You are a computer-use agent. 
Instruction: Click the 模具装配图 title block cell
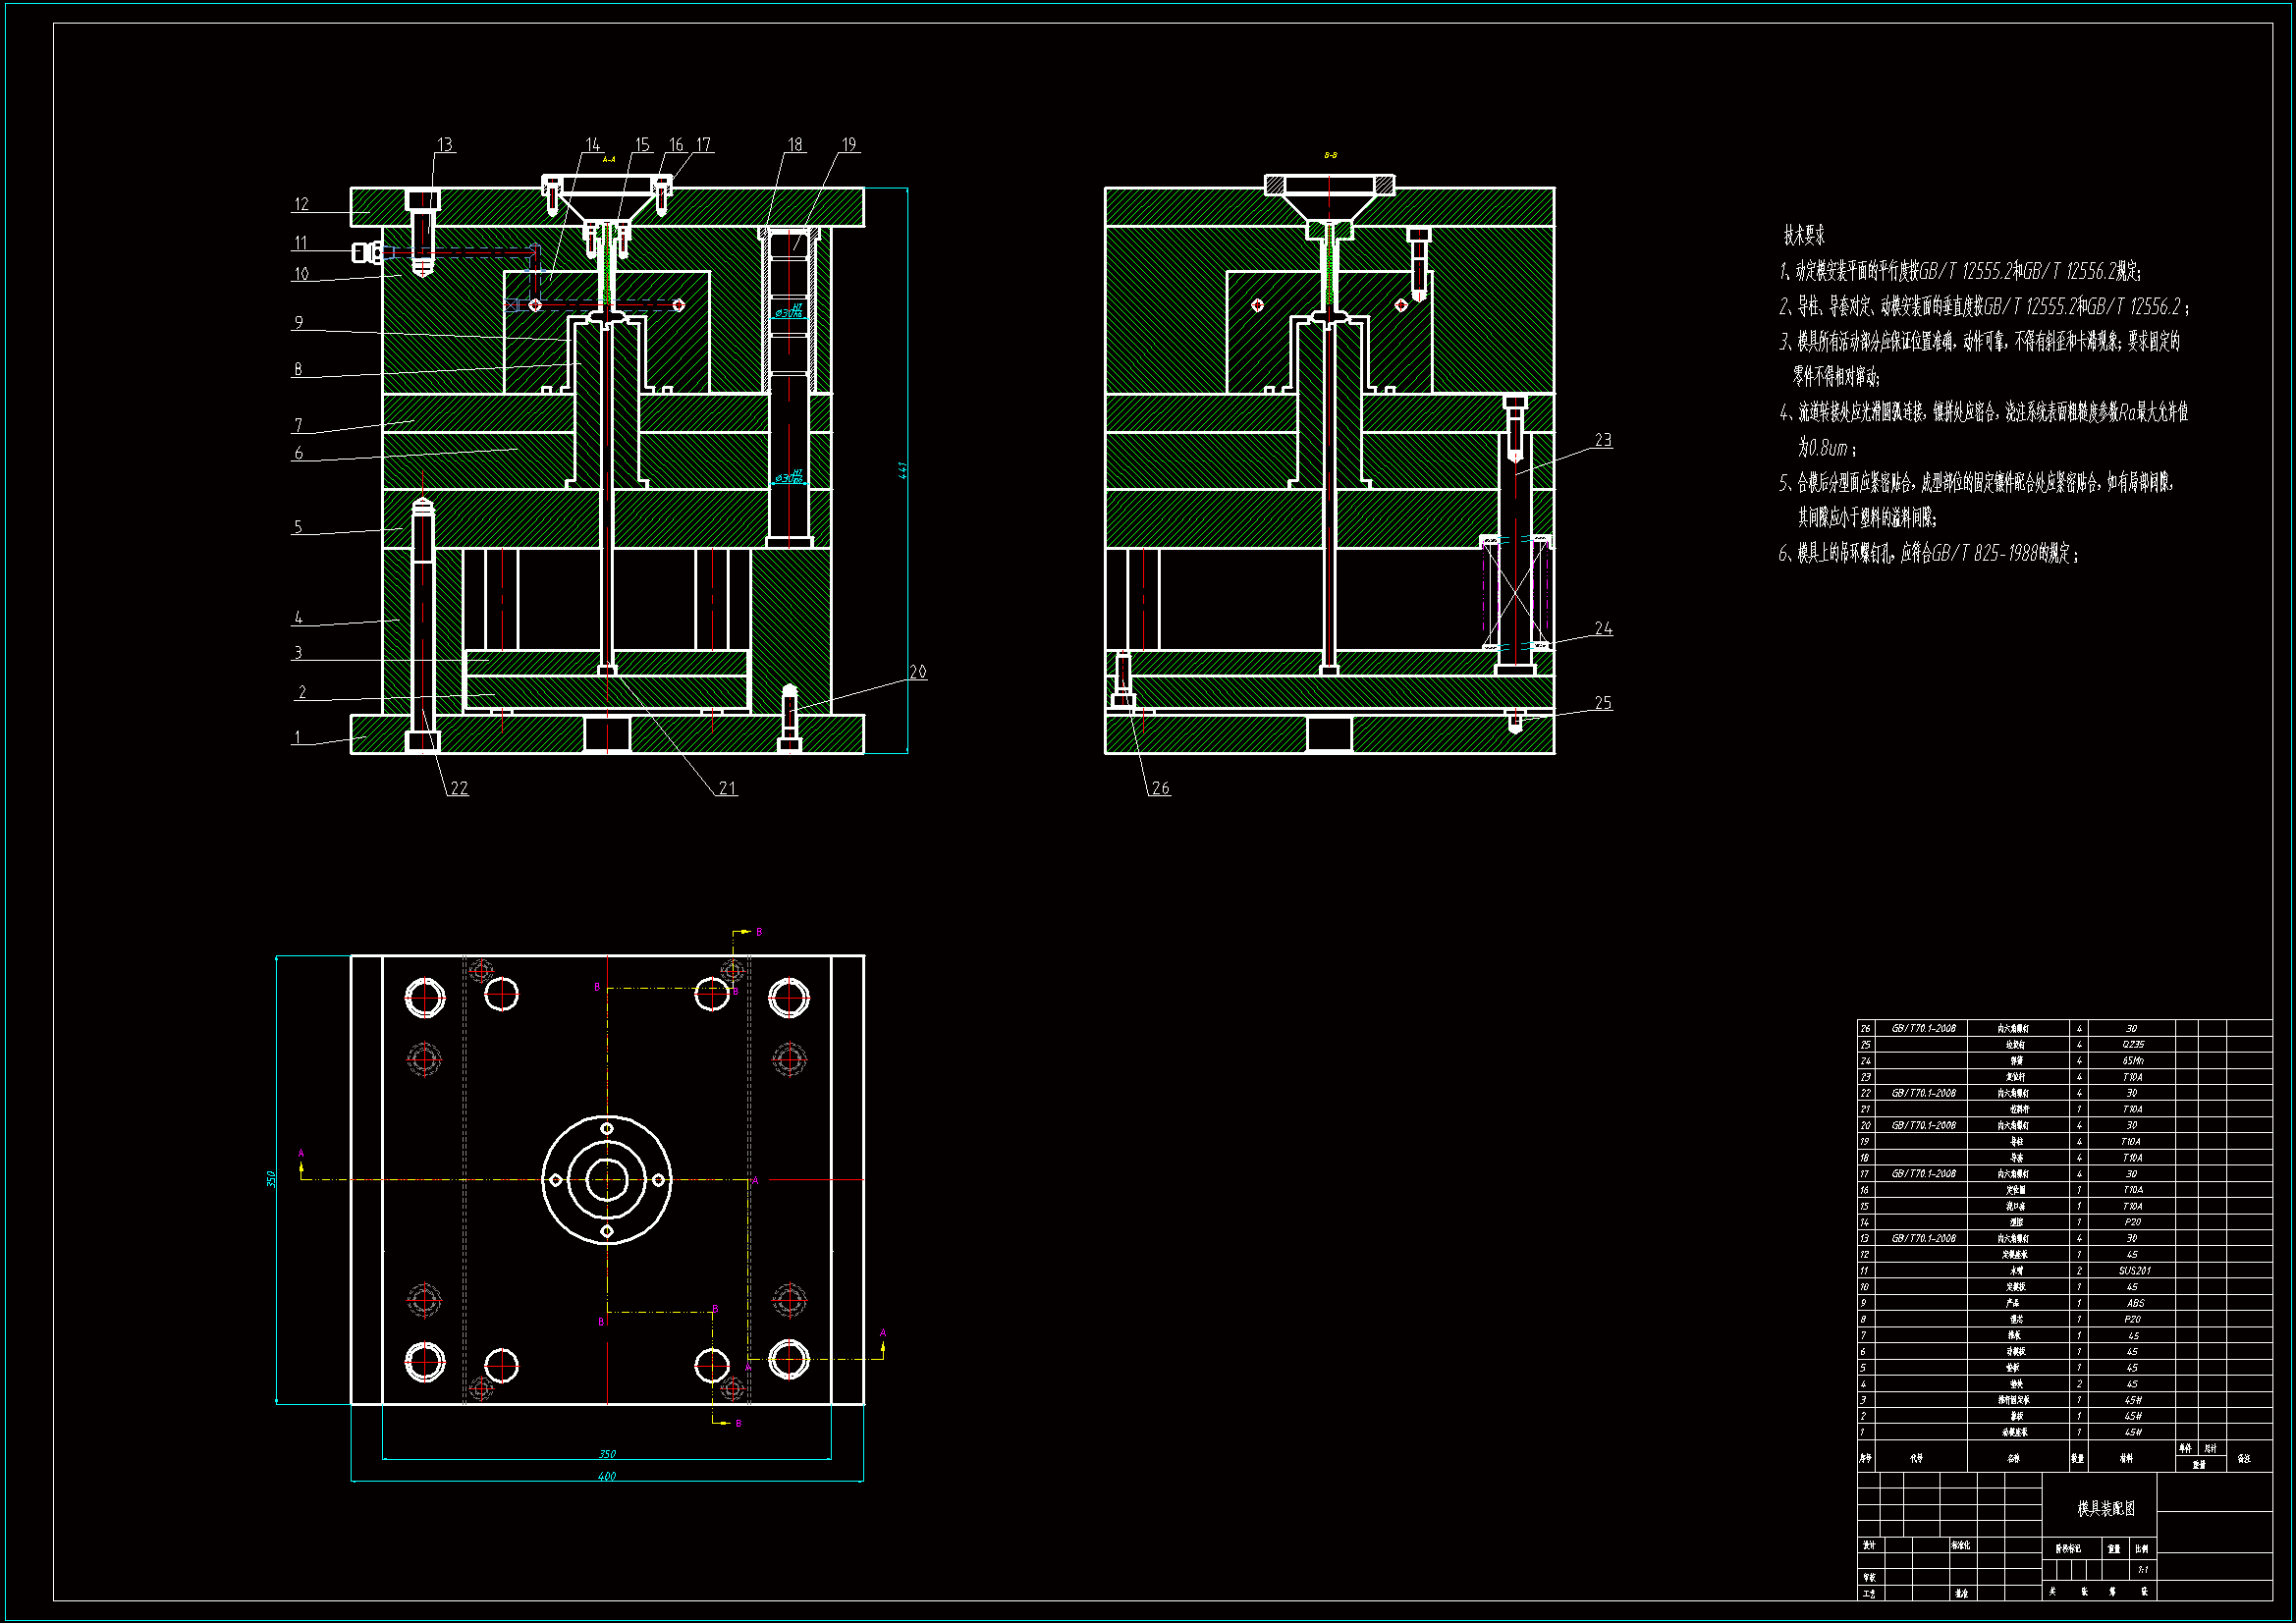coord(2105,1509)
